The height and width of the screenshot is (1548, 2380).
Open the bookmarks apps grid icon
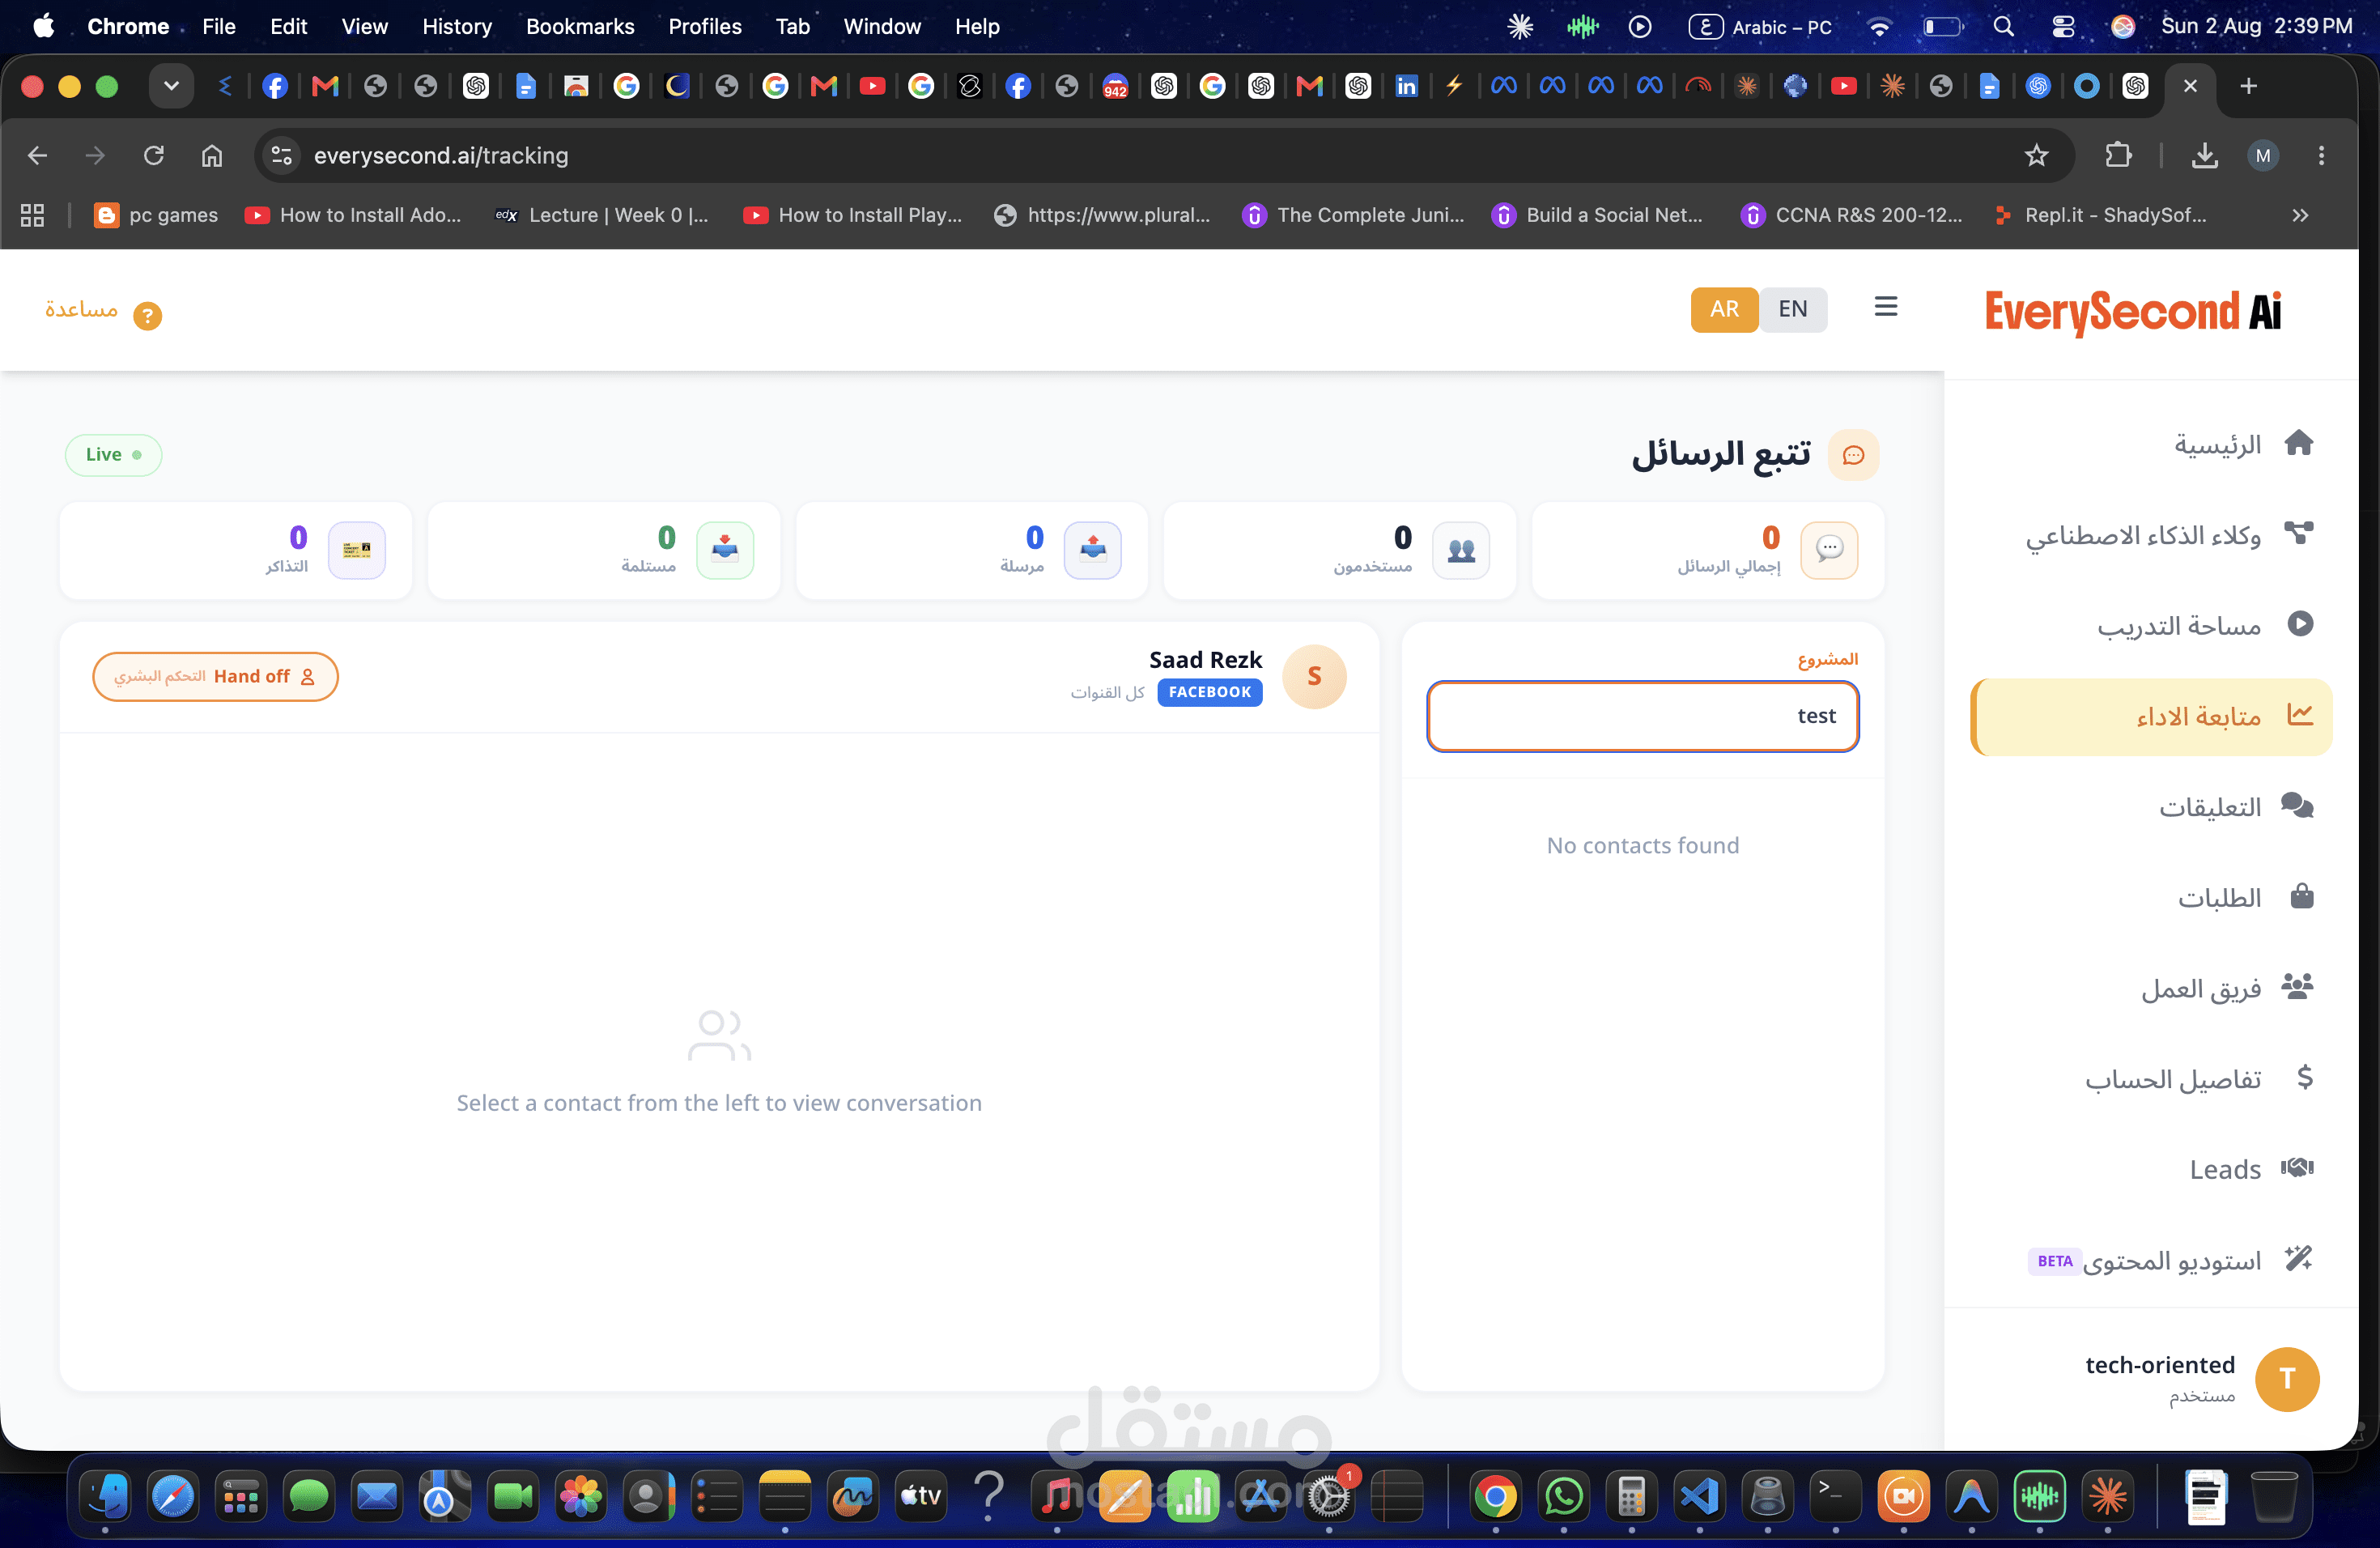[x=32, y=215]
